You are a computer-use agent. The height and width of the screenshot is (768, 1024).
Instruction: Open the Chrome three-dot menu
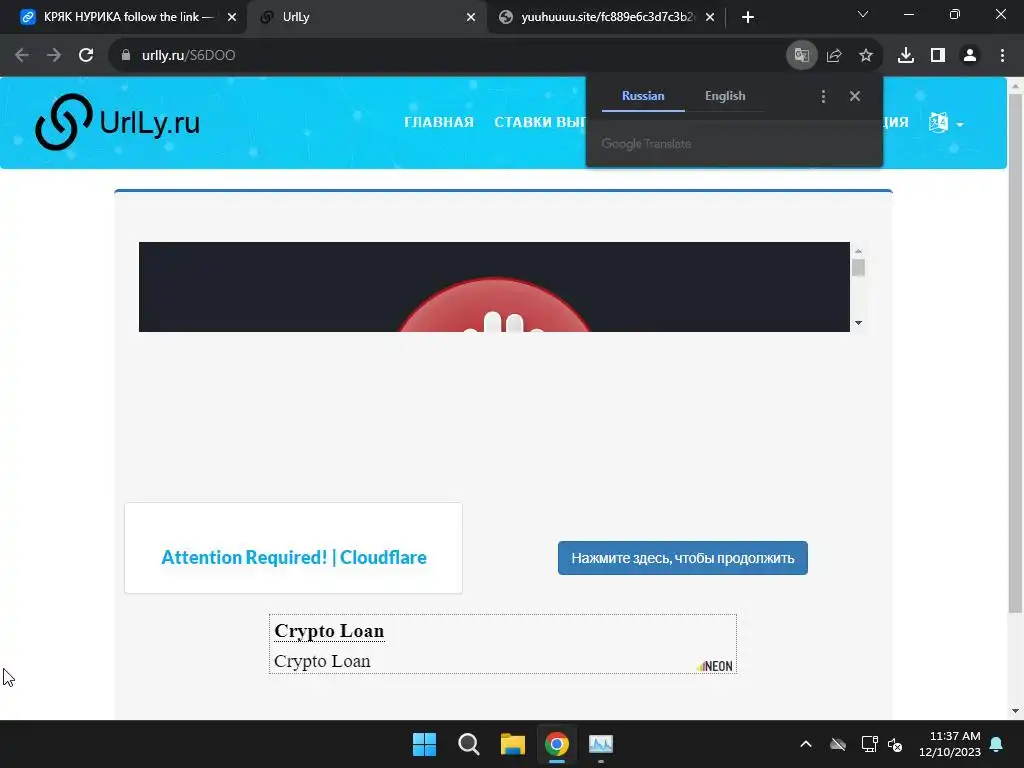point(1002,56)
